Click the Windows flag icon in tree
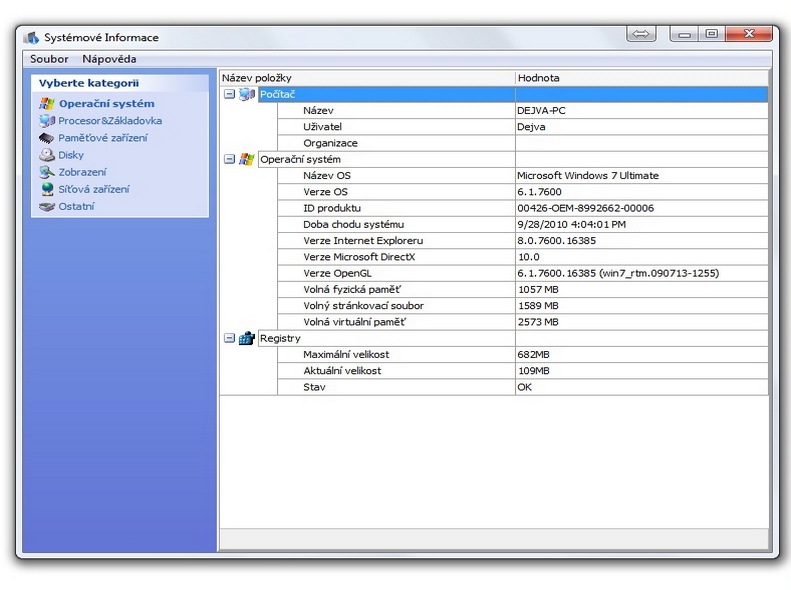Screen dimensions: 791x590 tap(247, 159)
